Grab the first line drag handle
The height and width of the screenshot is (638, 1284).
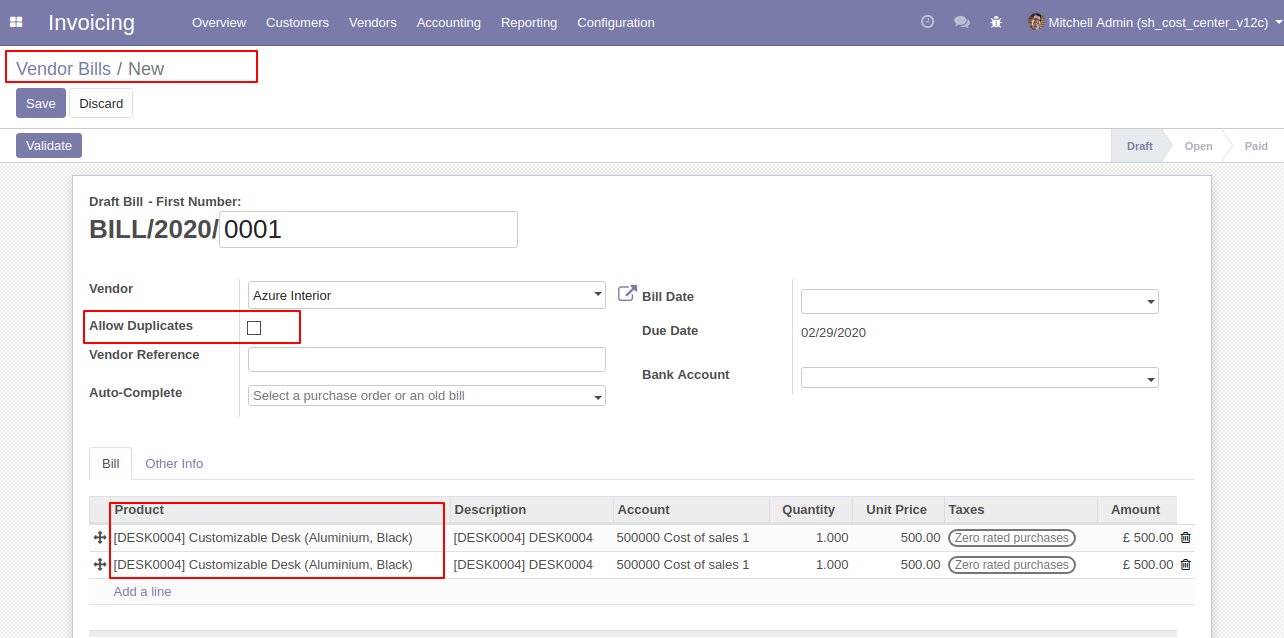pyautogui.click(x=100, y=538)
